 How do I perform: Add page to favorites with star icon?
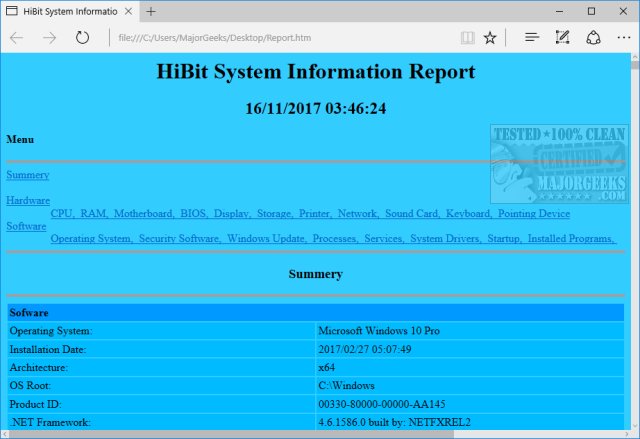coord(490,38)
